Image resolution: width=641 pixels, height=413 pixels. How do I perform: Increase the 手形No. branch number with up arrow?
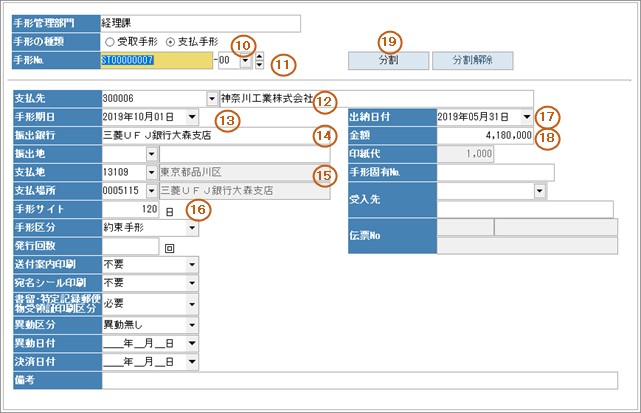click(x=259, y=57)
